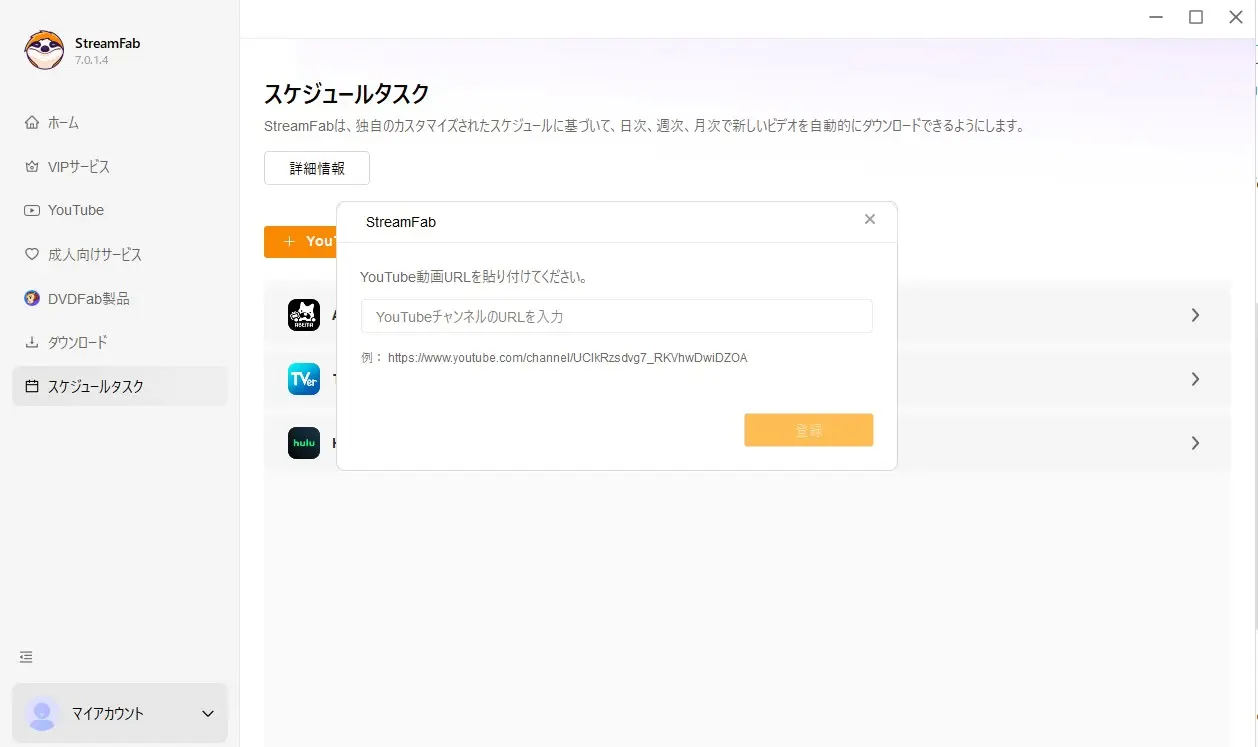
Task: Expand the マイアカウント dropdown arrow
Action: [208, 714]
